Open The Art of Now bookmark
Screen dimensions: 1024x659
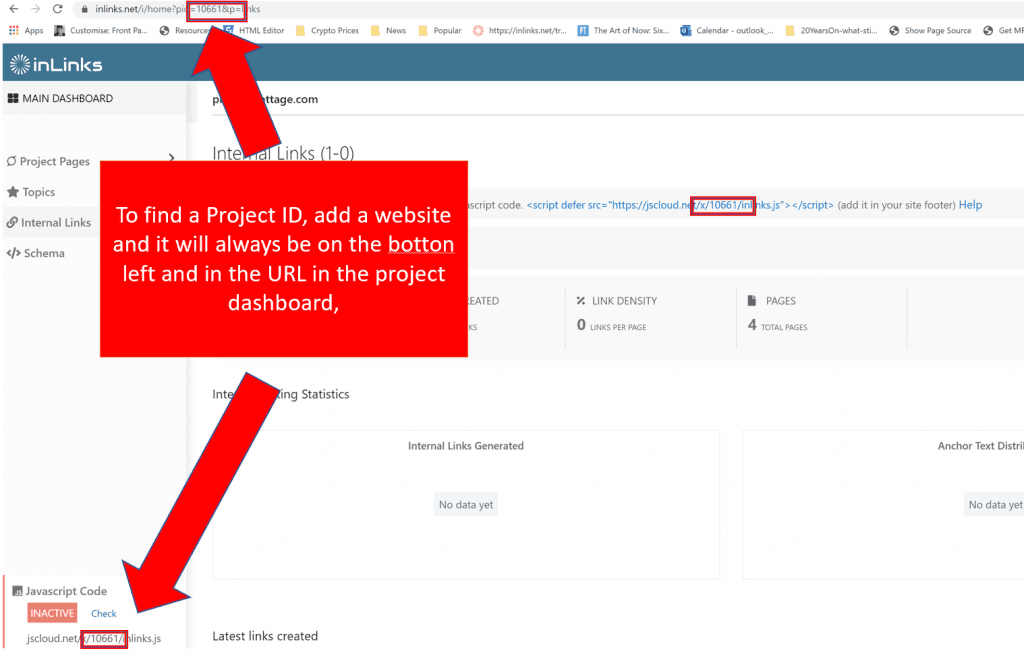click(624, 31)
